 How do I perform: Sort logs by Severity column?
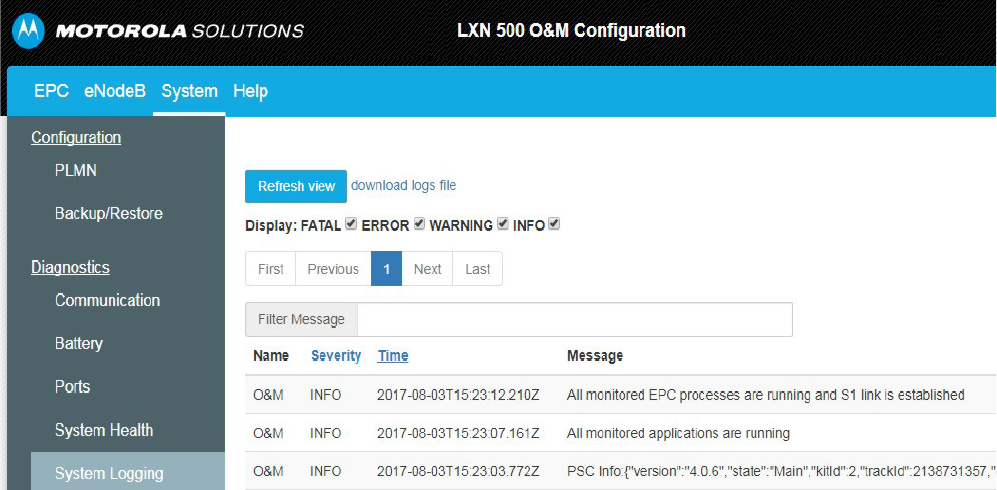click(x=336, y=356)
